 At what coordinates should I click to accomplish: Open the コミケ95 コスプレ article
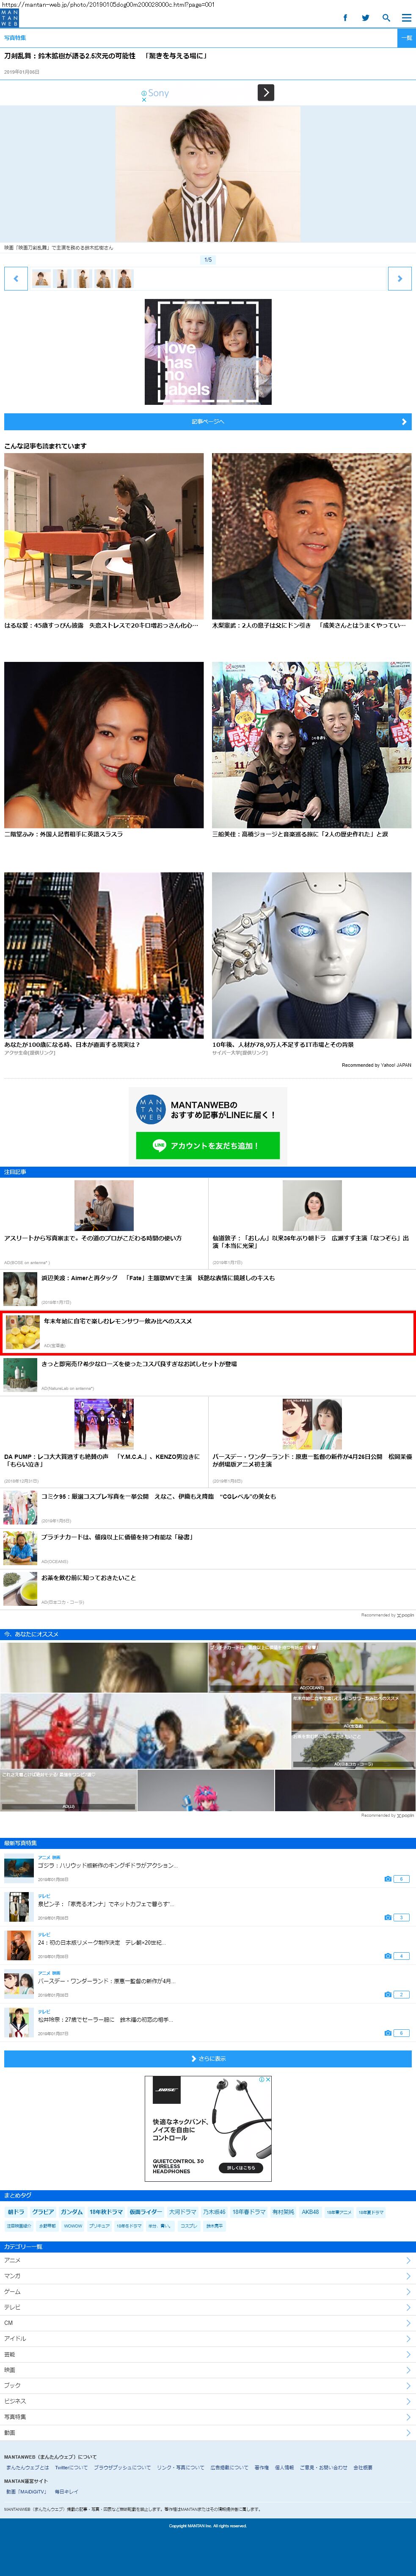coord(208,1508)
